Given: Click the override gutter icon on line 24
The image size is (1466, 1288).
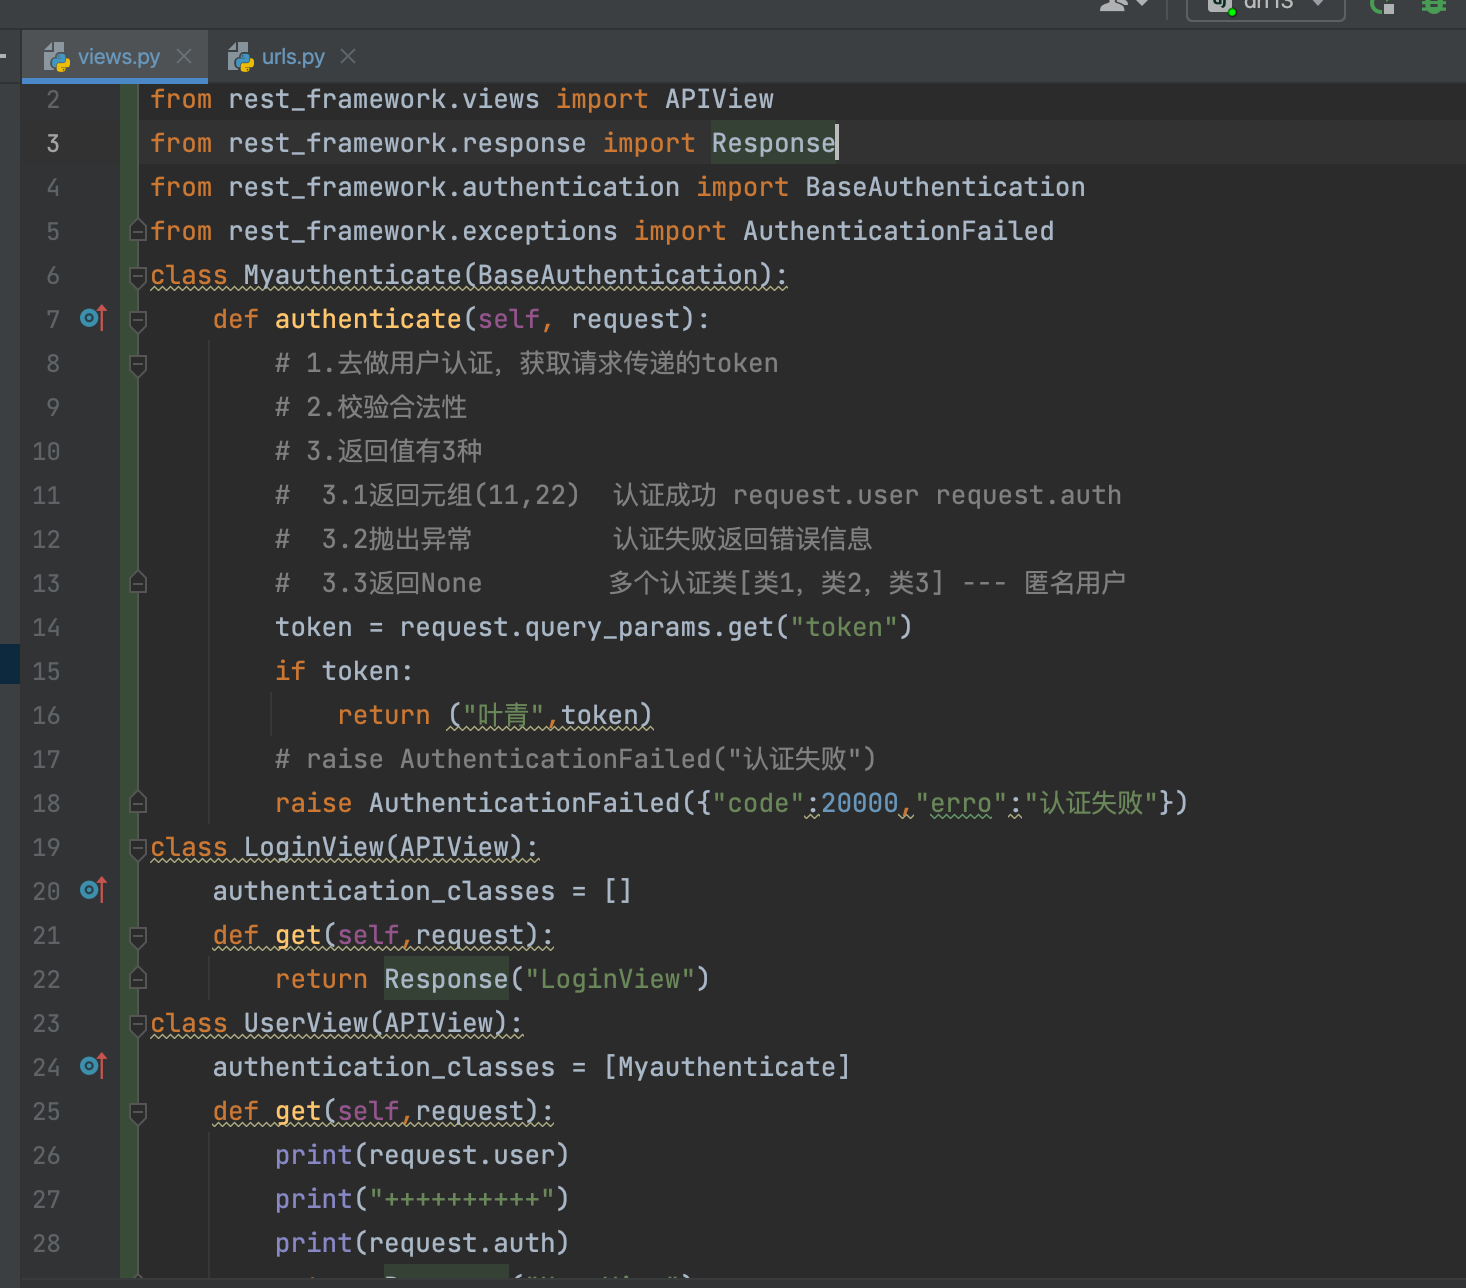Looking at the screenshot, I should [x=93, y=1067].
